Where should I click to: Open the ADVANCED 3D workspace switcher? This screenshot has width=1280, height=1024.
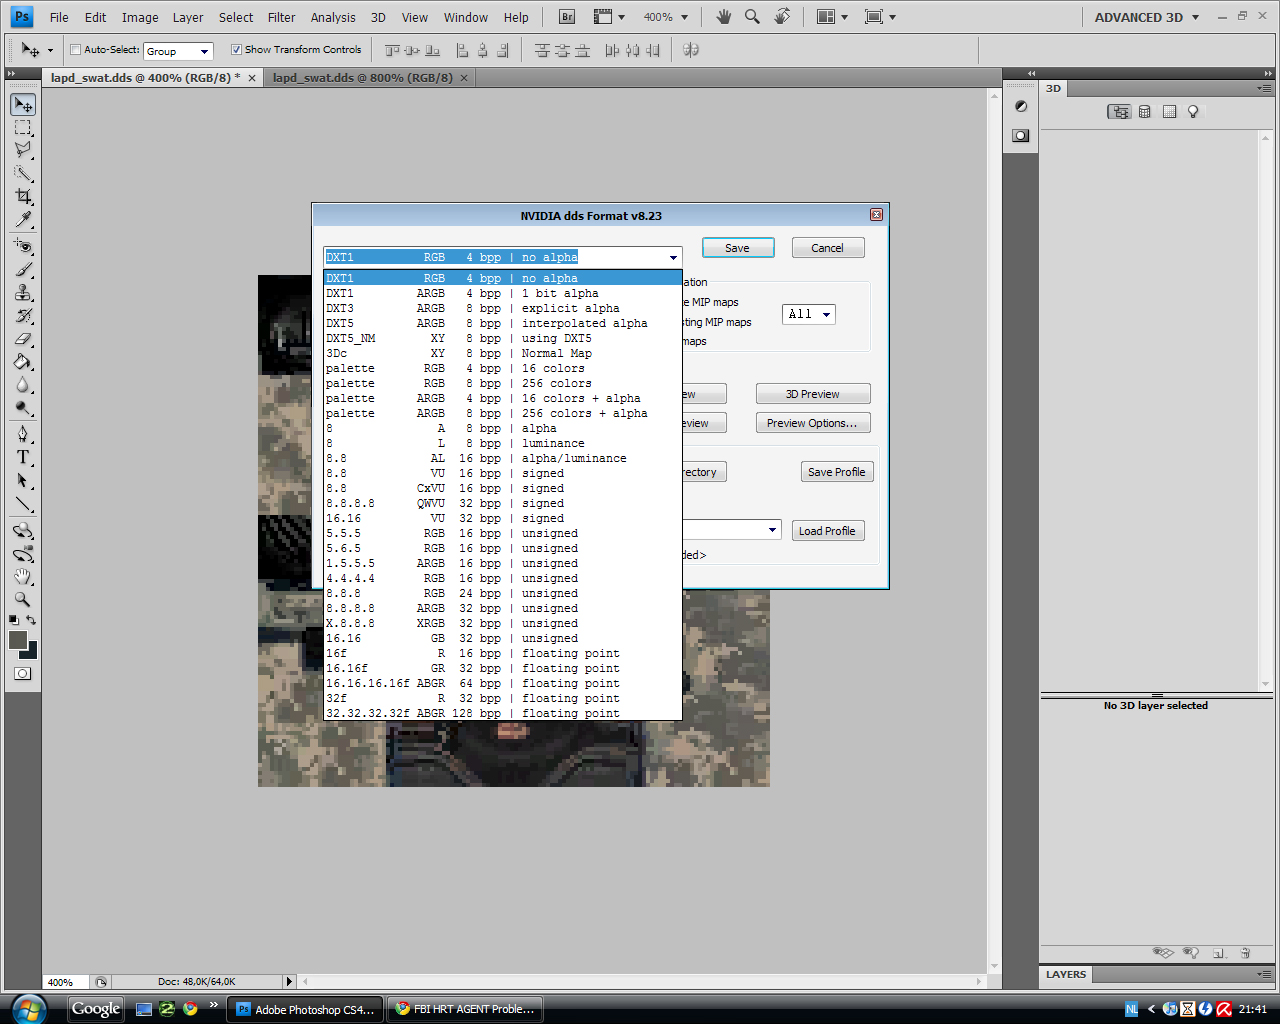click(x=1147, y=17)
